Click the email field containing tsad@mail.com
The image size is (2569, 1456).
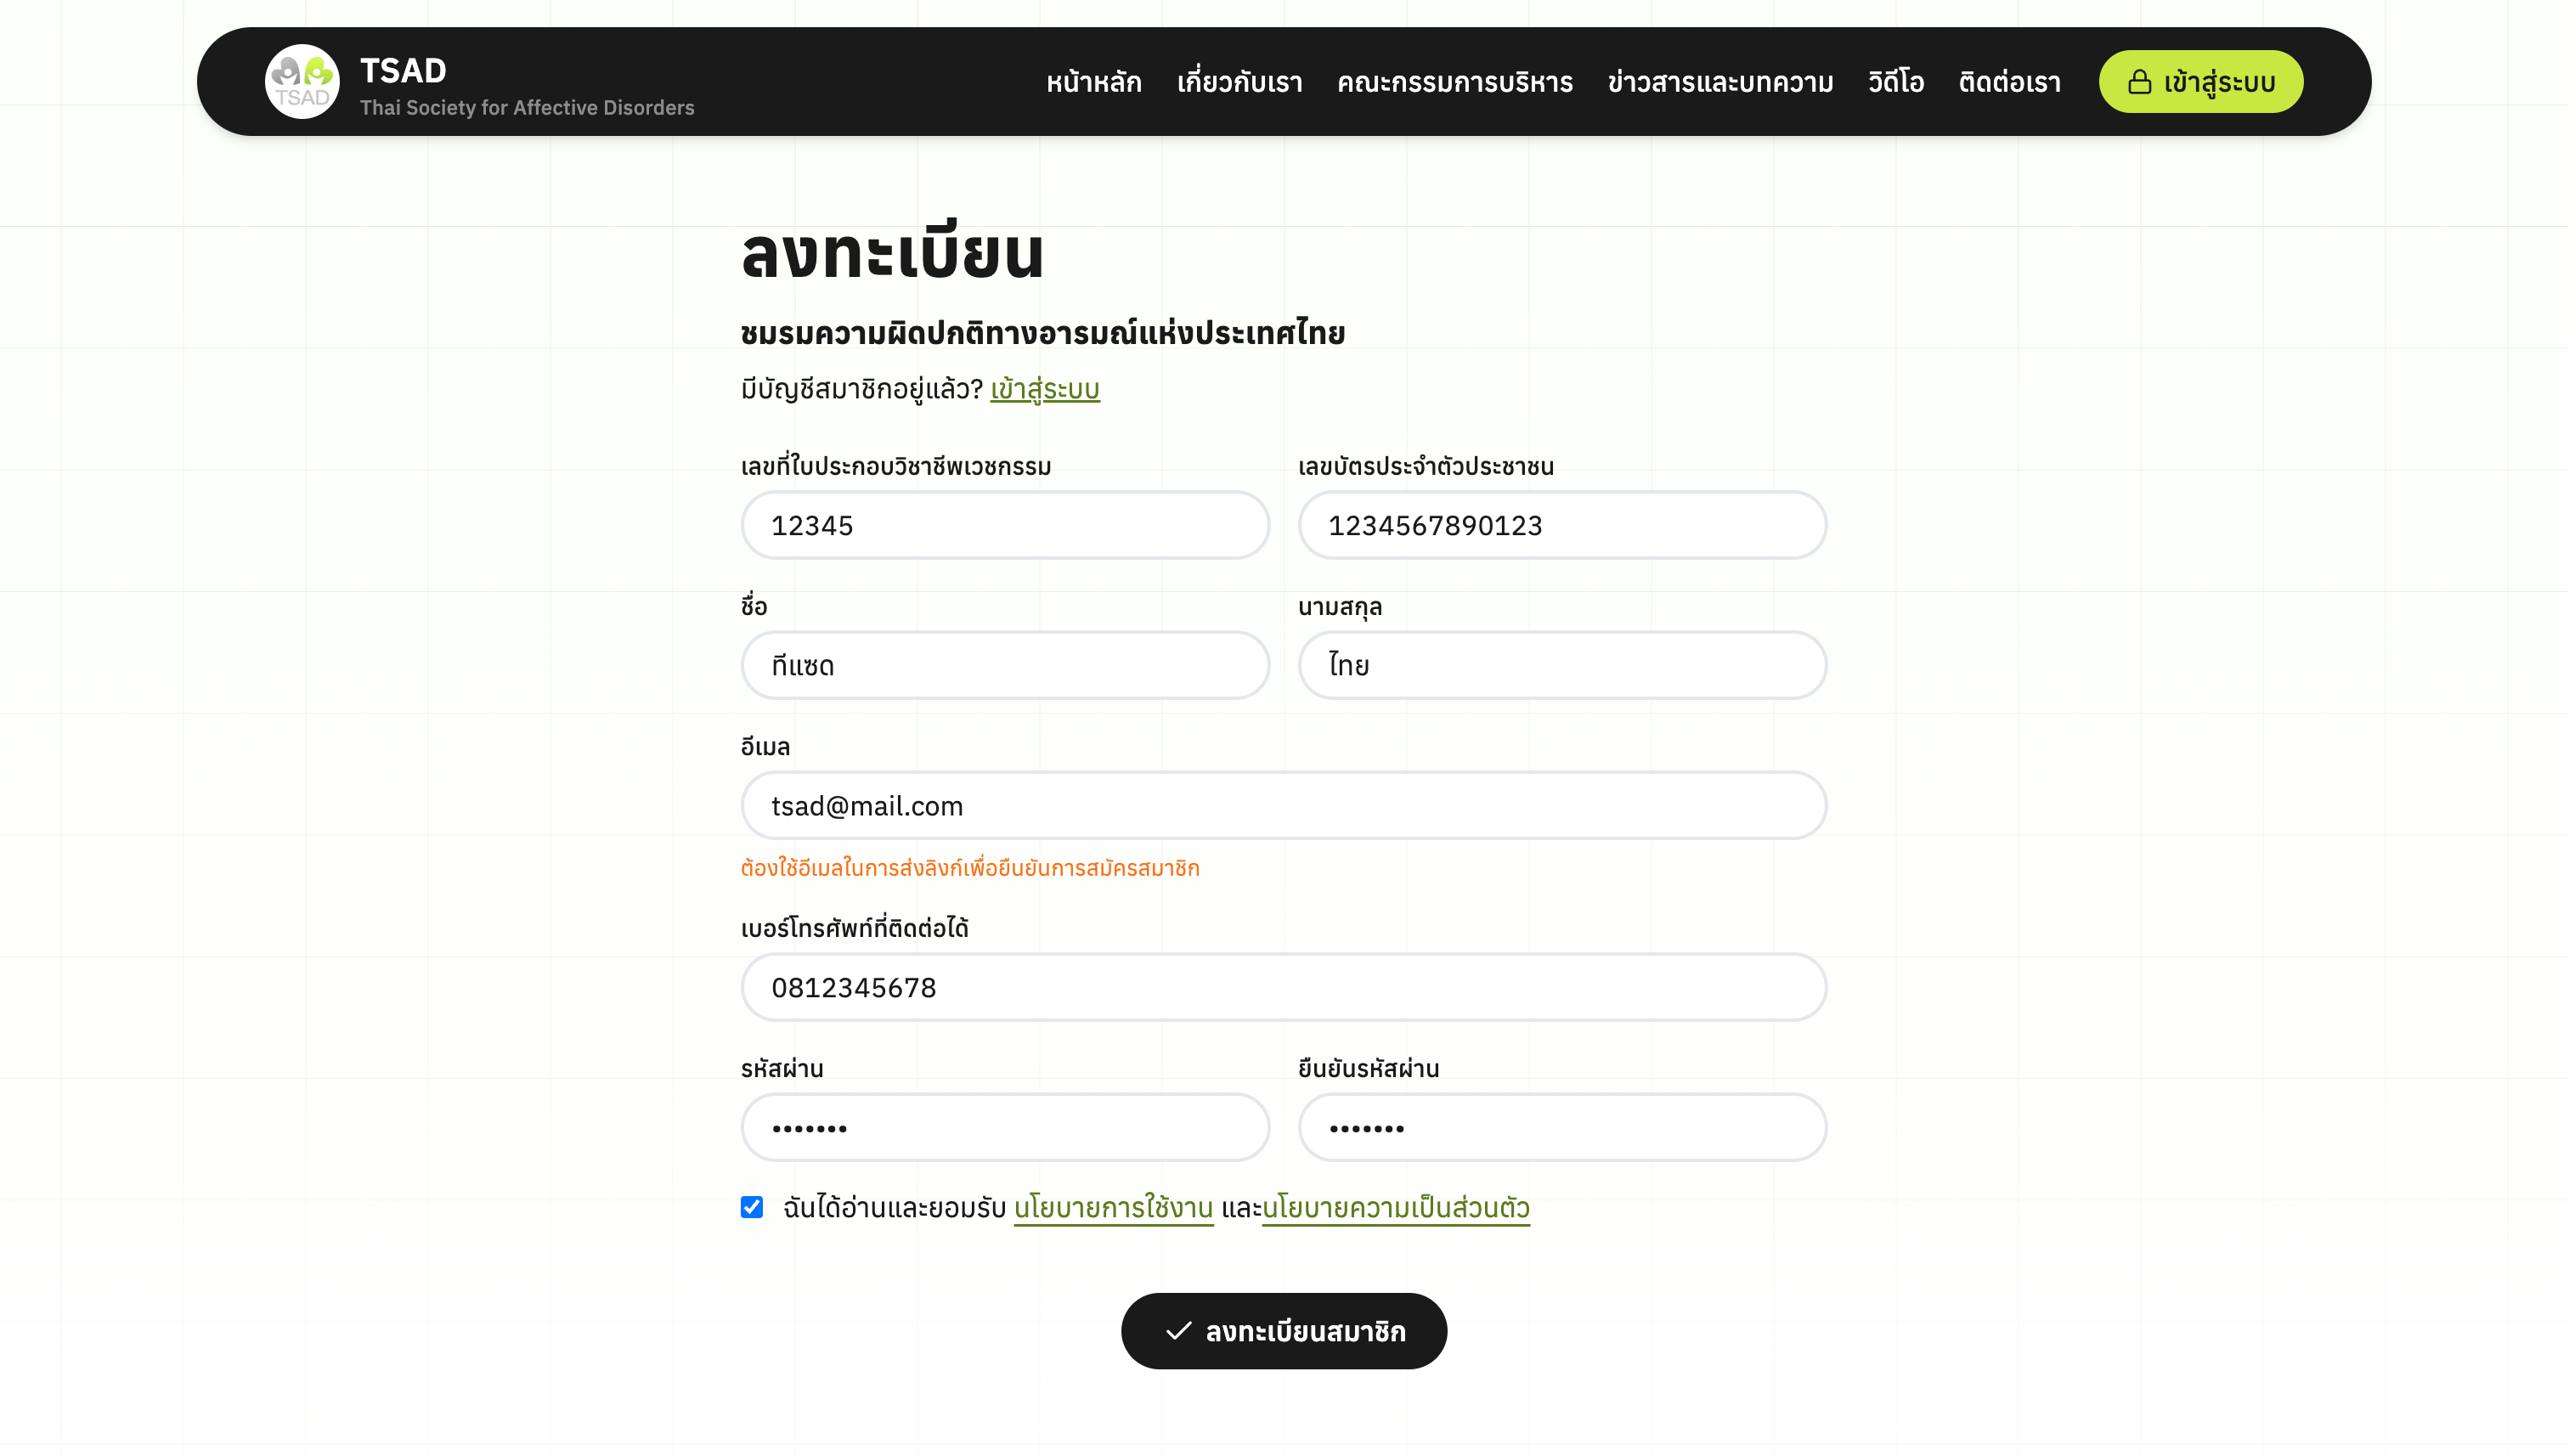(x=1283, y=806)
